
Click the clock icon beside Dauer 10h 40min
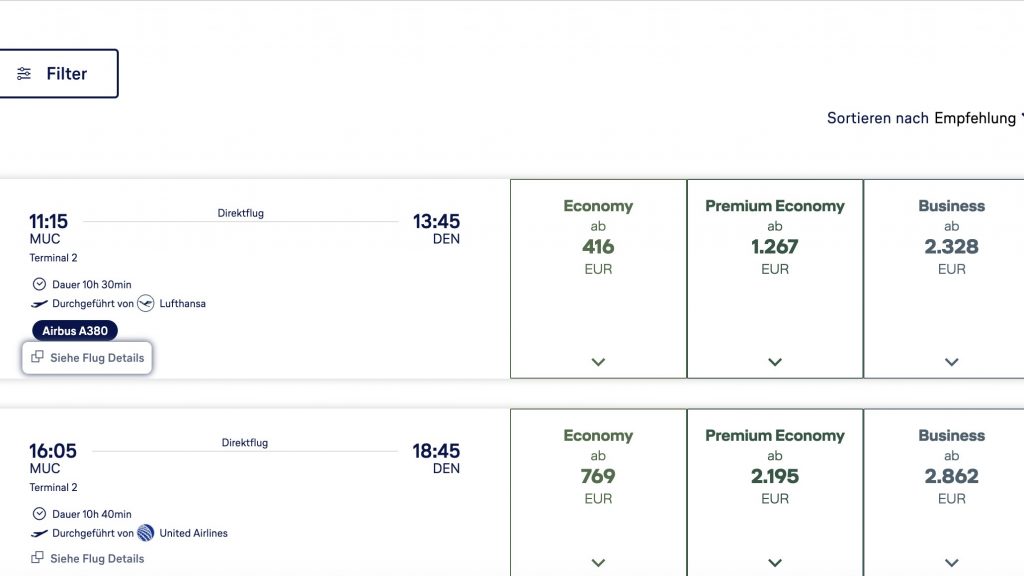click(x=39, y=514)
